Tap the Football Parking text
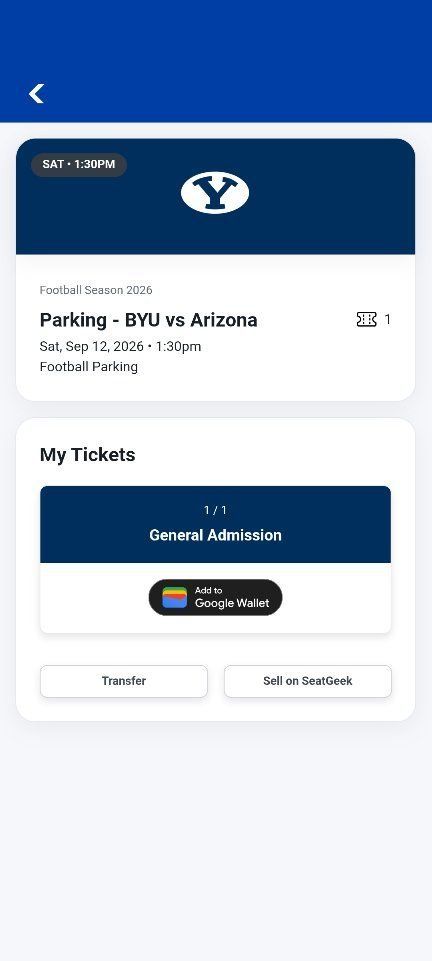432x961 pixels. 89,367
